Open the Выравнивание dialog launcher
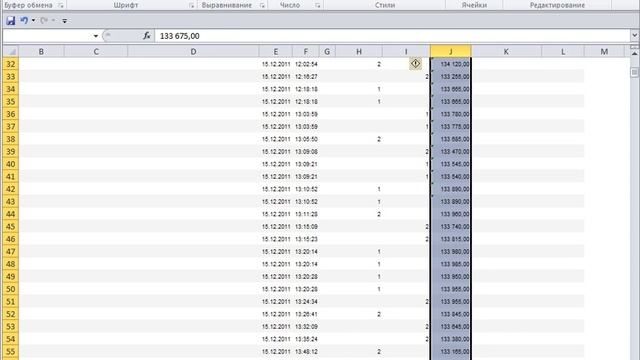Viewport: 640px width, 360px height. 262,5
